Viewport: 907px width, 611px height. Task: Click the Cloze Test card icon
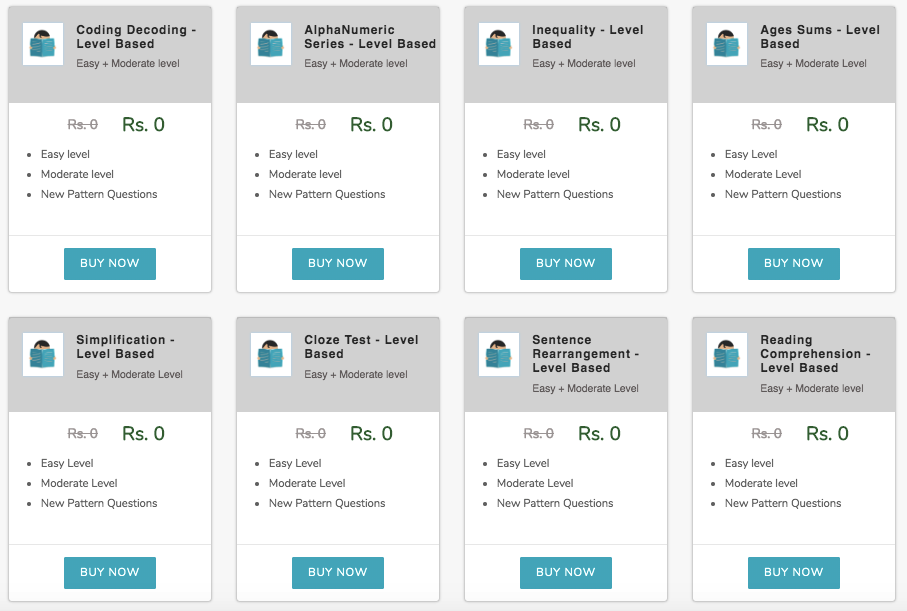[271, 354]
